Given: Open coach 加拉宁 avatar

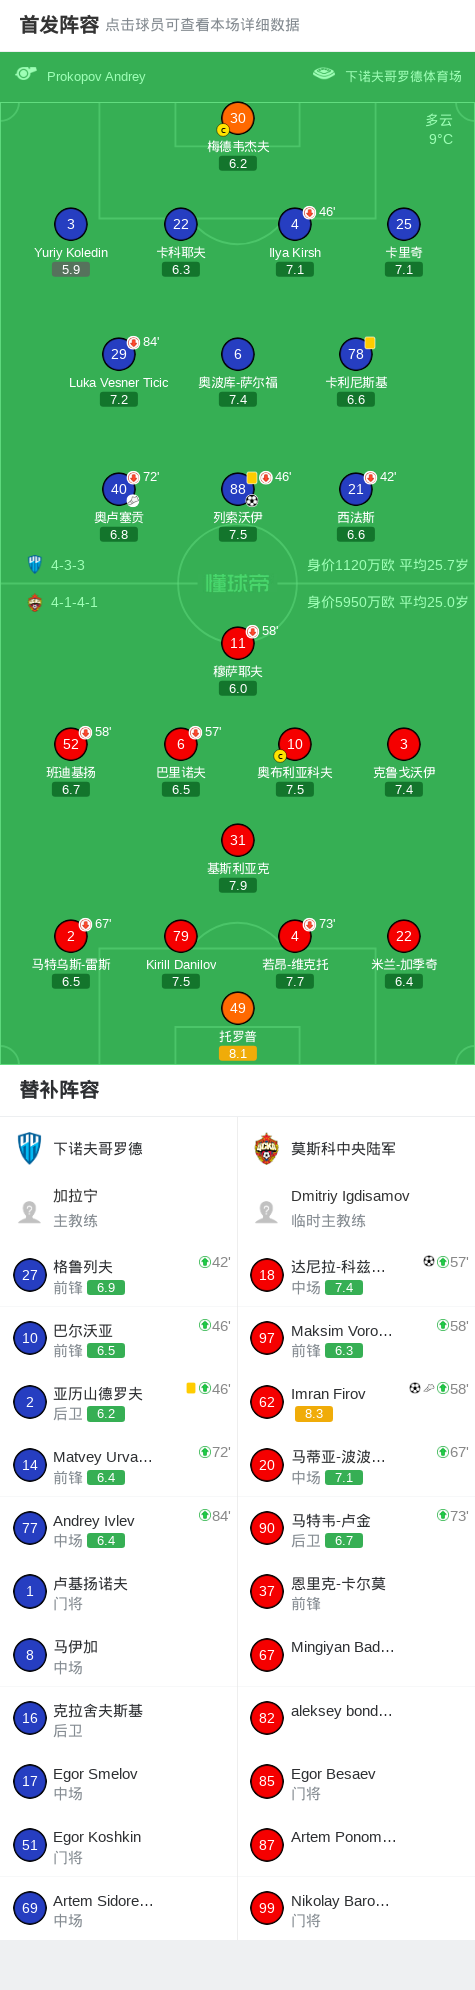Looking at the screenshot, I should (x=30, y=1212).
